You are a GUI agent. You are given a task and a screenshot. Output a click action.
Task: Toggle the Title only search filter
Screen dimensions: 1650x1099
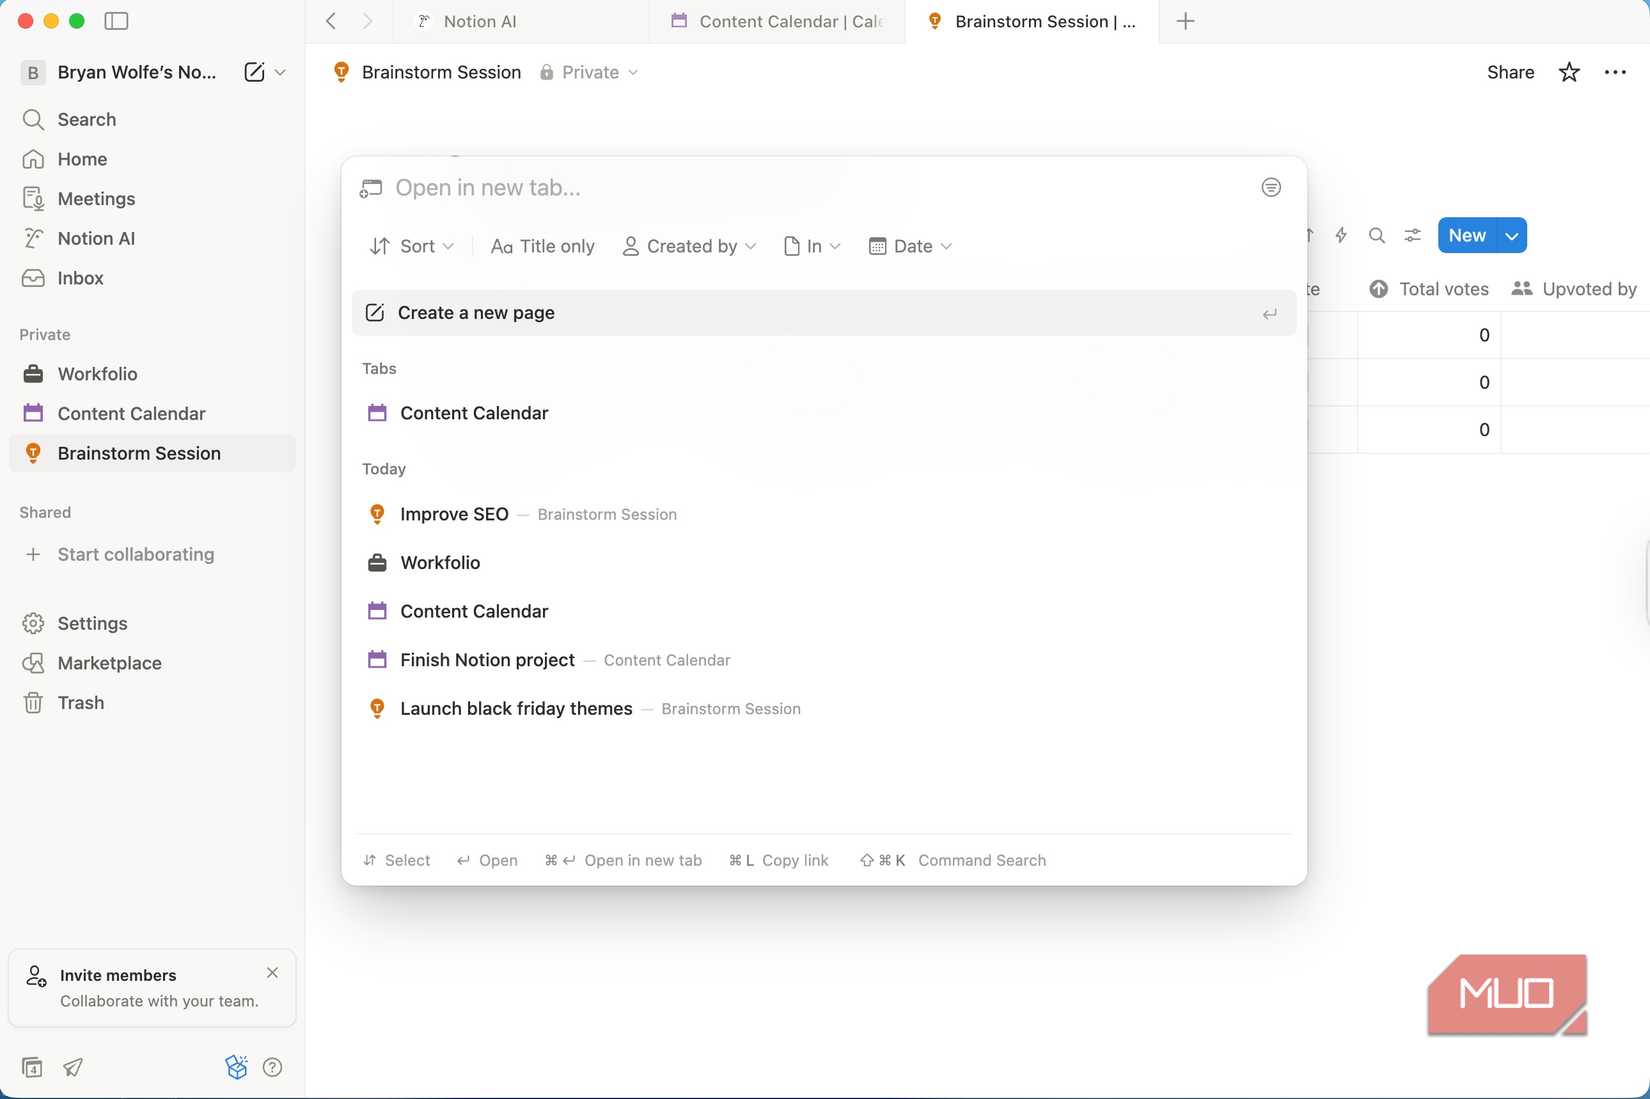pos(543,246)
